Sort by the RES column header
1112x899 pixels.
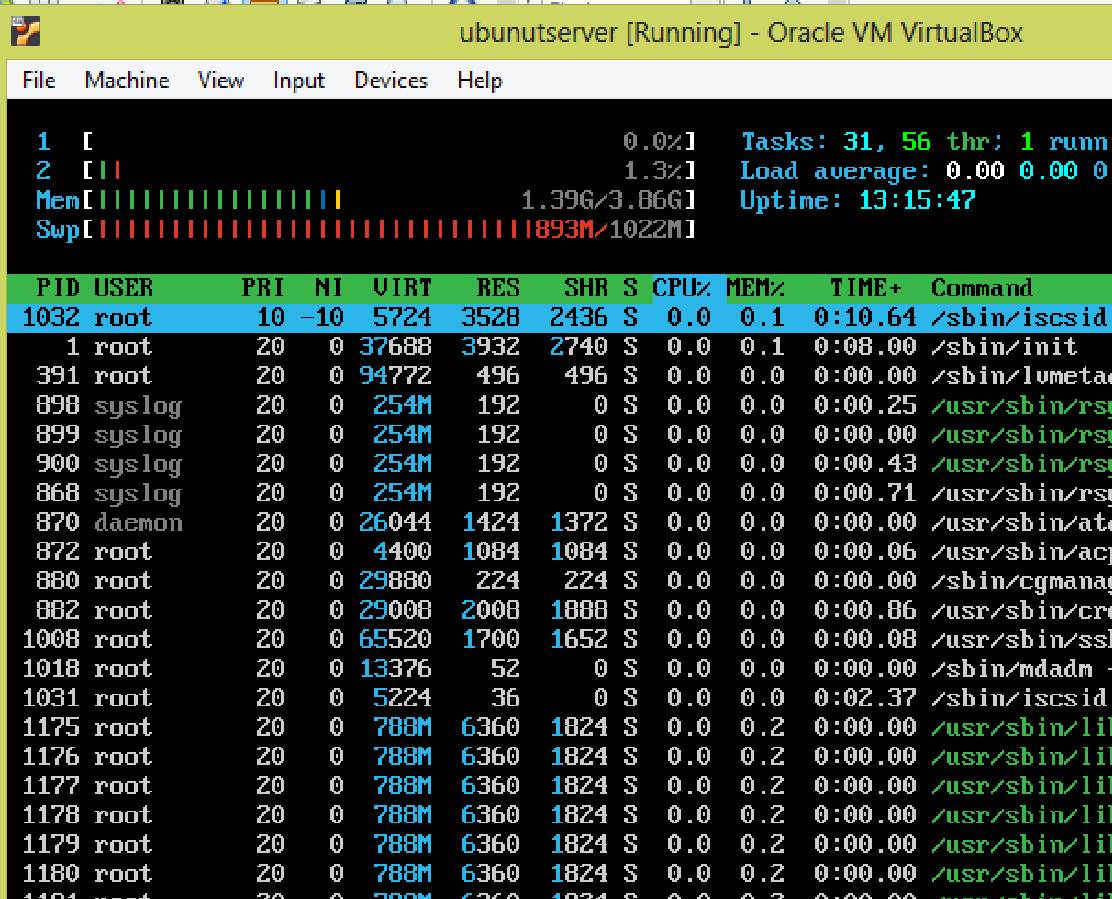click(x=498, y=288)
